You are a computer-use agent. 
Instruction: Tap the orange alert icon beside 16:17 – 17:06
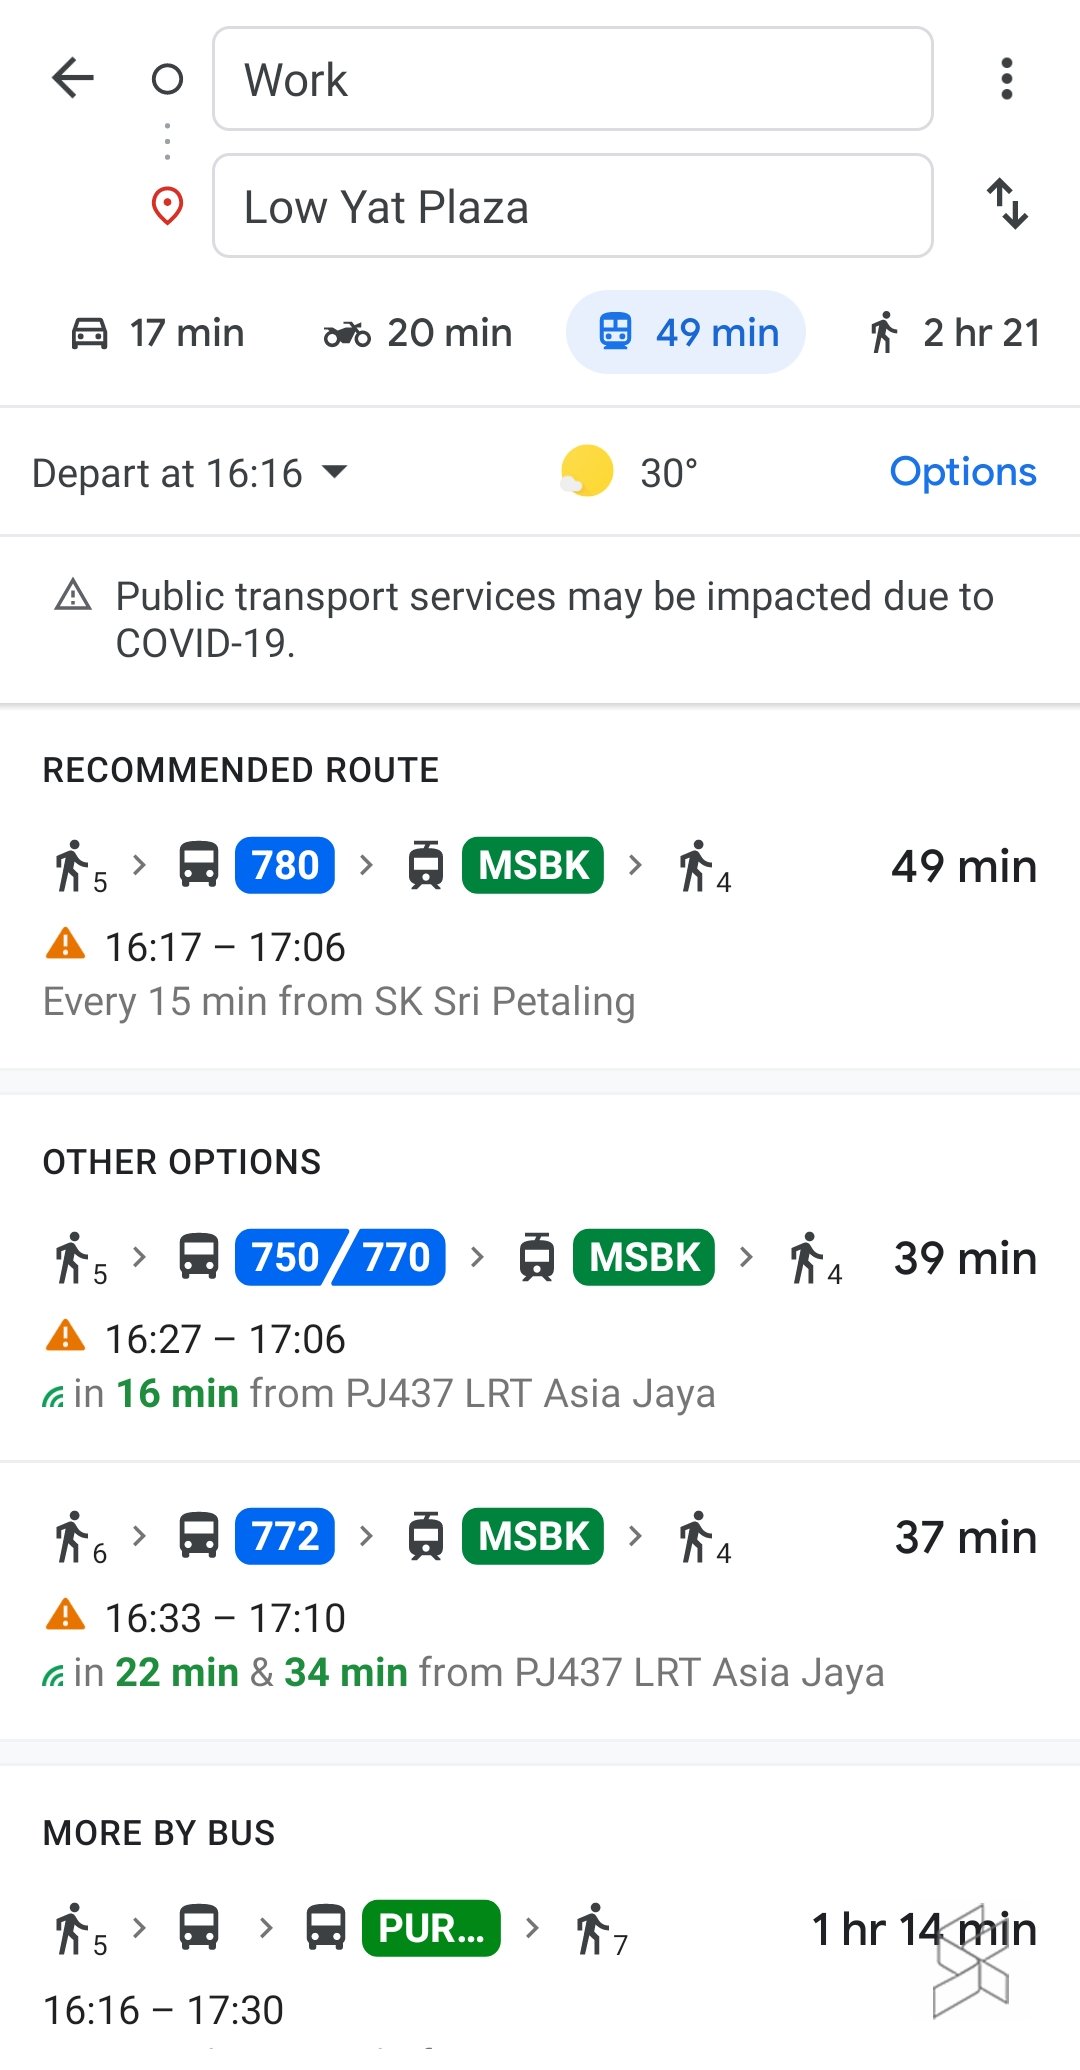click(66, 944)
